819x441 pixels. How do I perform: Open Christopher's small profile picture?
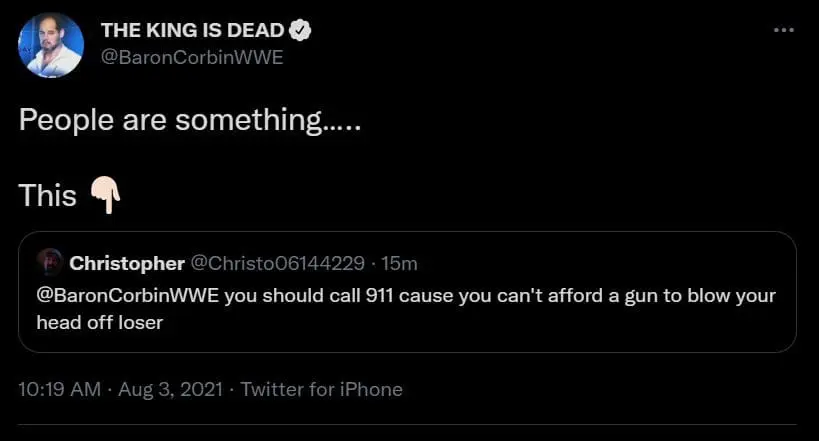pos(49,263)
